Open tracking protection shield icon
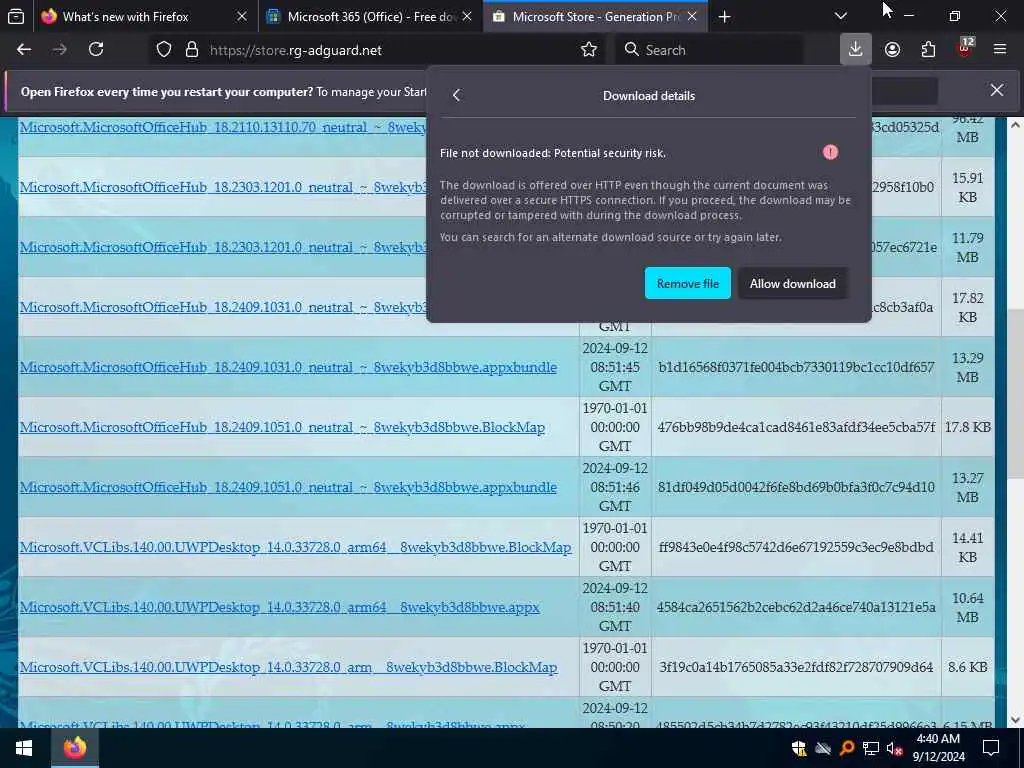Viewport: 1024px width, 768px height. (x=164, y=50)
